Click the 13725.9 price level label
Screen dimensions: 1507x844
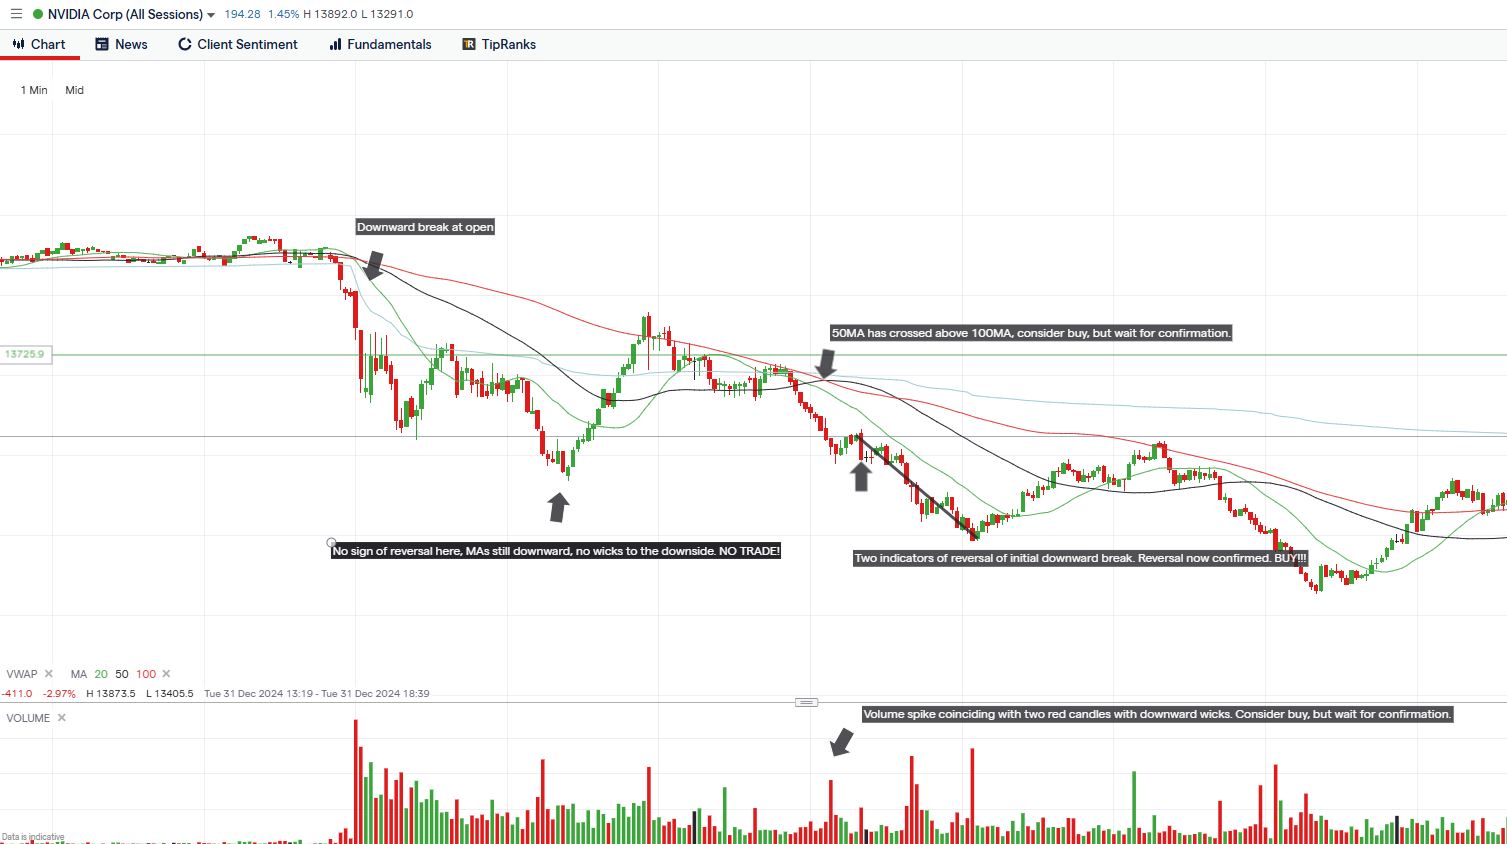25,355
